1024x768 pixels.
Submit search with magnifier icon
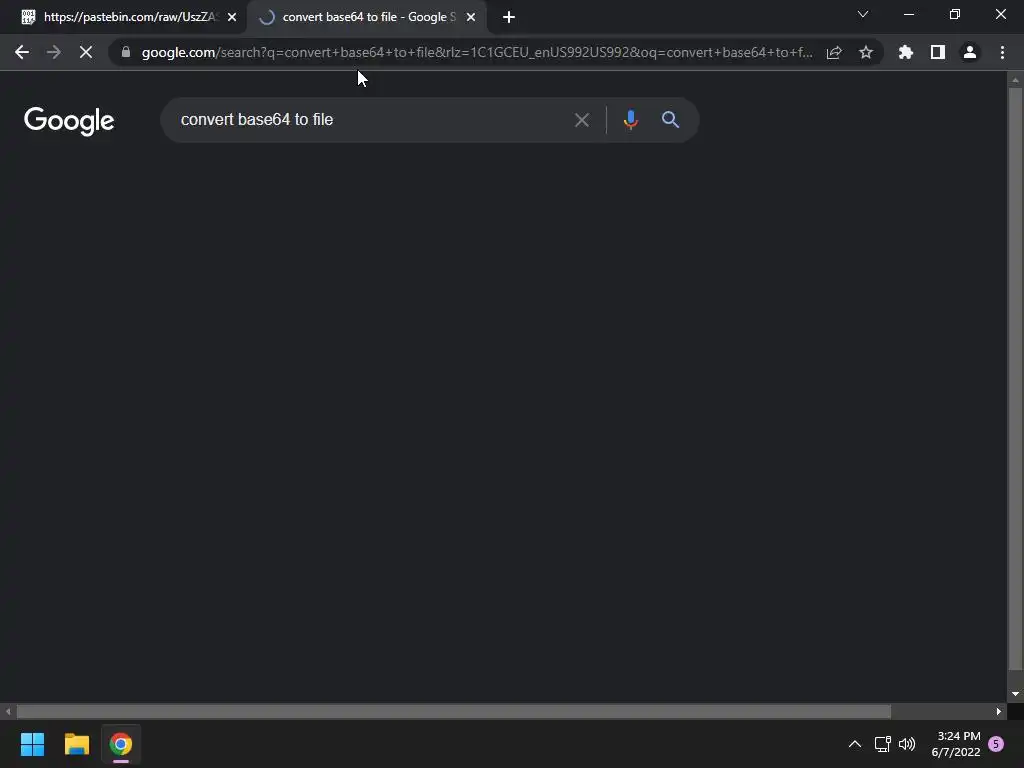pos(670,120)
